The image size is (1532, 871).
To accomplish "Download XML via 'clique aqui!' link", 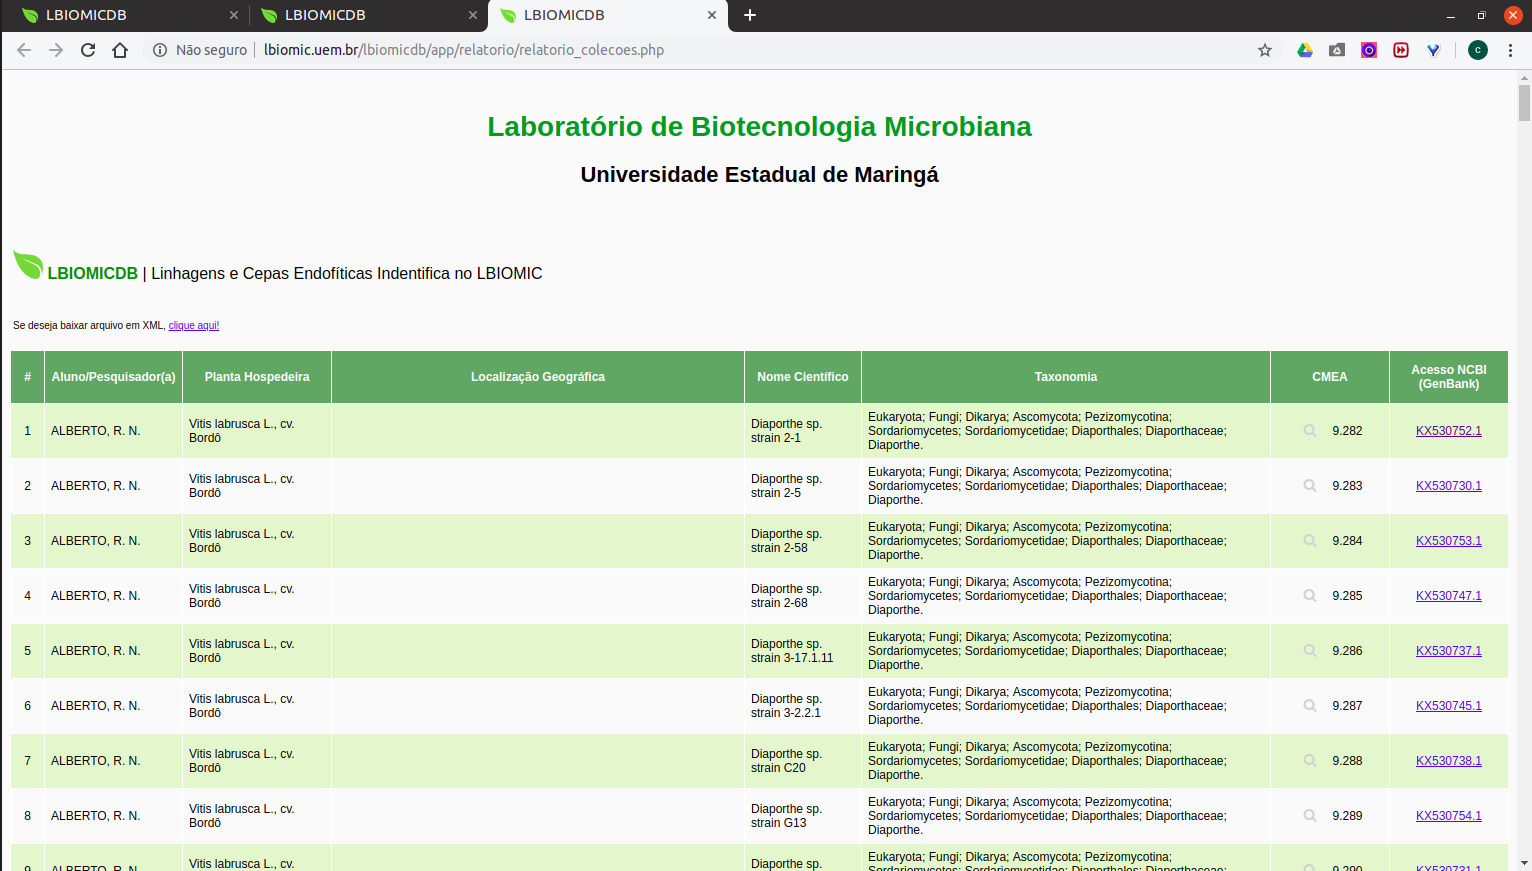I will coord(194,326).
